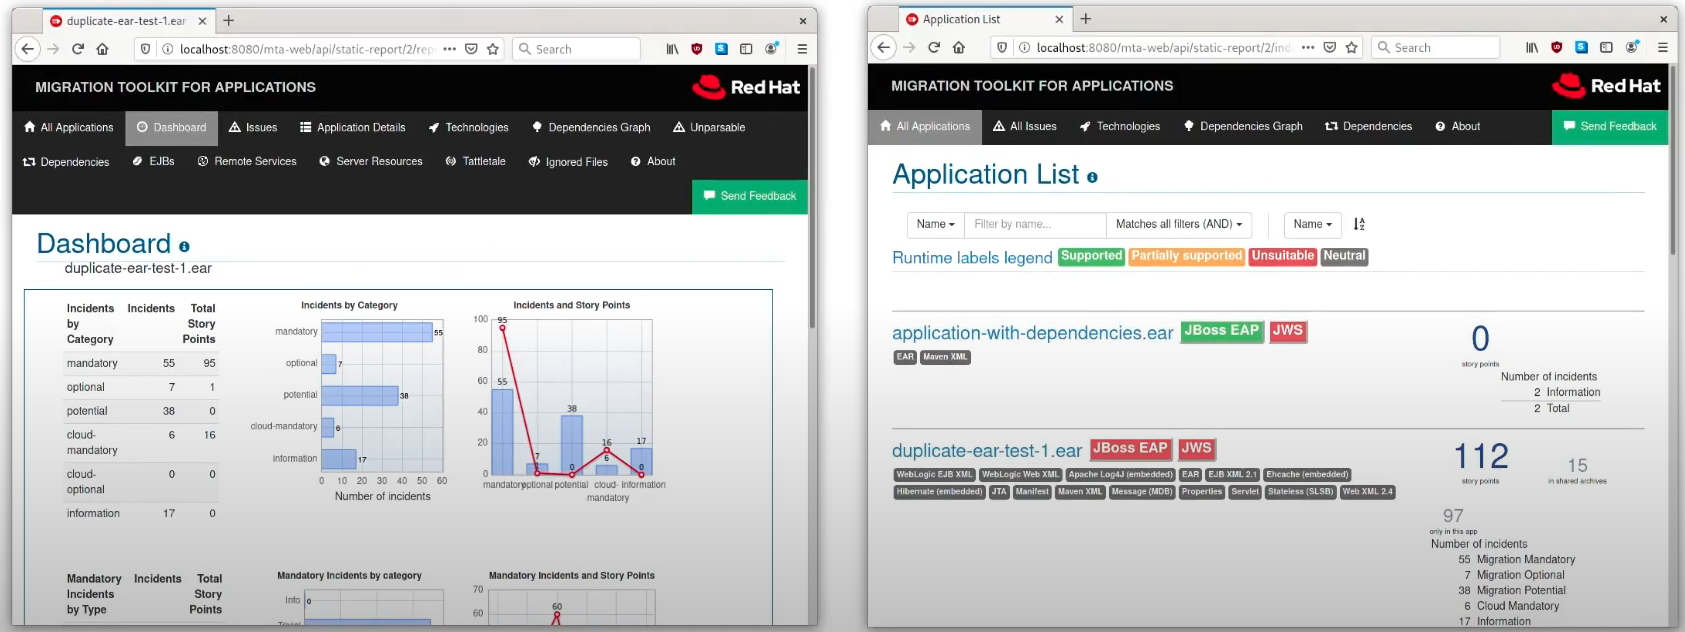
Task: Open All Issues in right window nav
Action: point(1025,127)
